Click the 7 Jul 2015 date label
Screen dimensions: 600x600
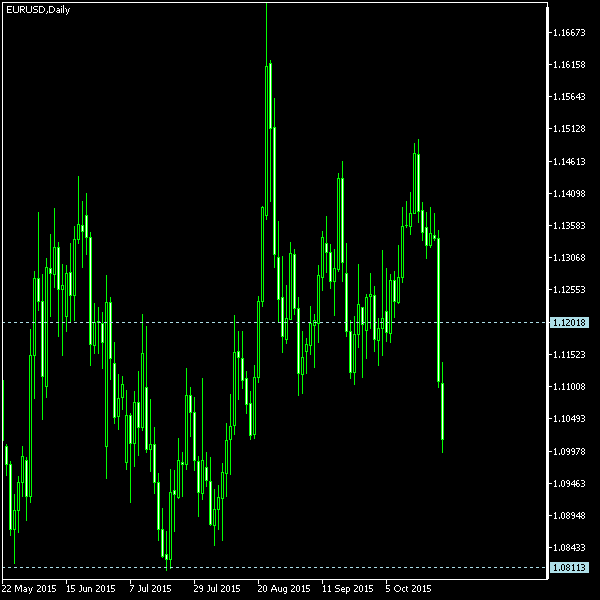[150, 589]
